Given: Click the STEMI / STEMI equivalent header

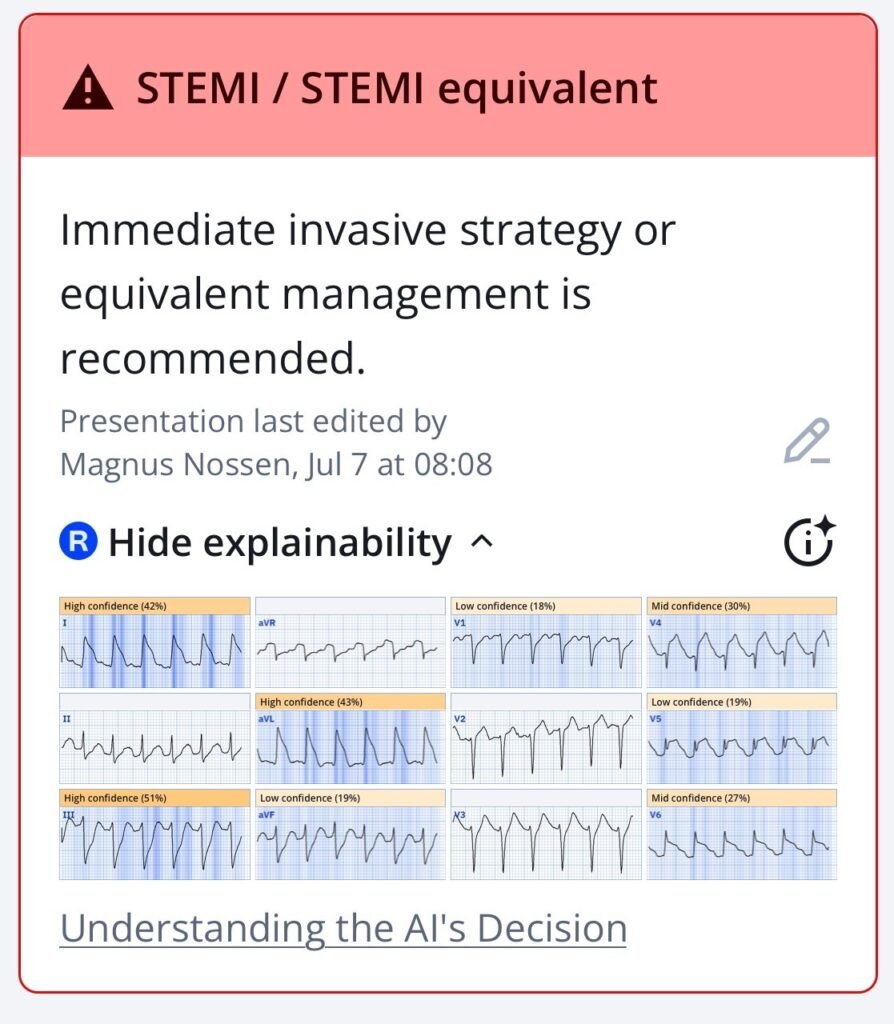Looking at the screenshot, I should 396,89.
